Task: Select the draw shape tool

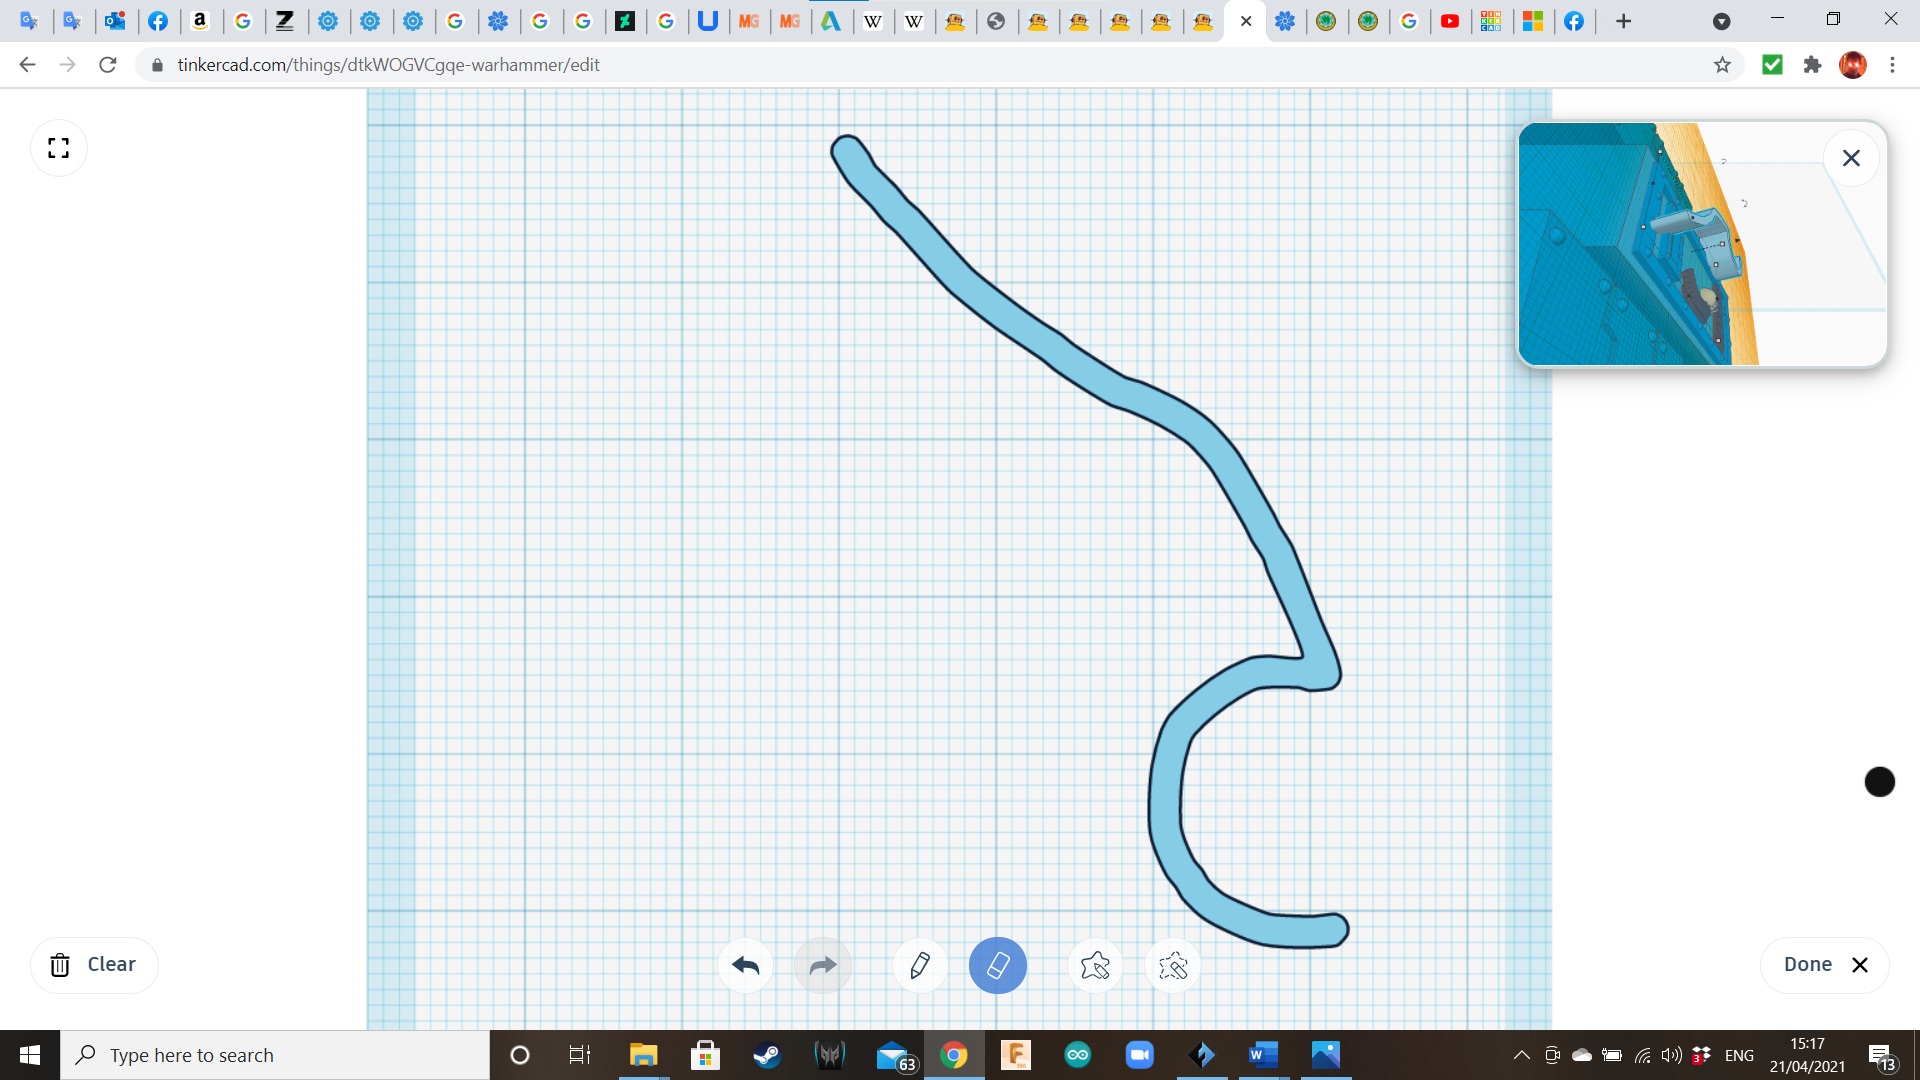Action: (1095, 965)
